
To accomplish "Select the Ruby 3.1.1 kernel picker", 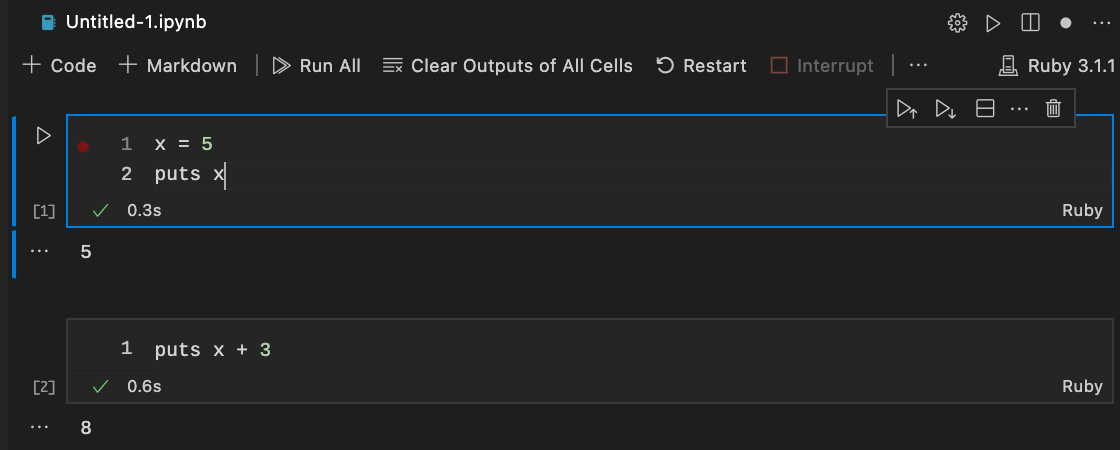I will point(1057,66).
